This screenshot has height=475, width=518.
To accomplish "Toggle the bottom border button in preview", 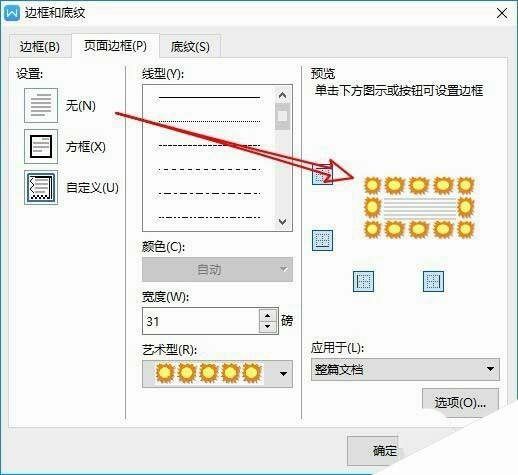I will (x=322, y=240).
